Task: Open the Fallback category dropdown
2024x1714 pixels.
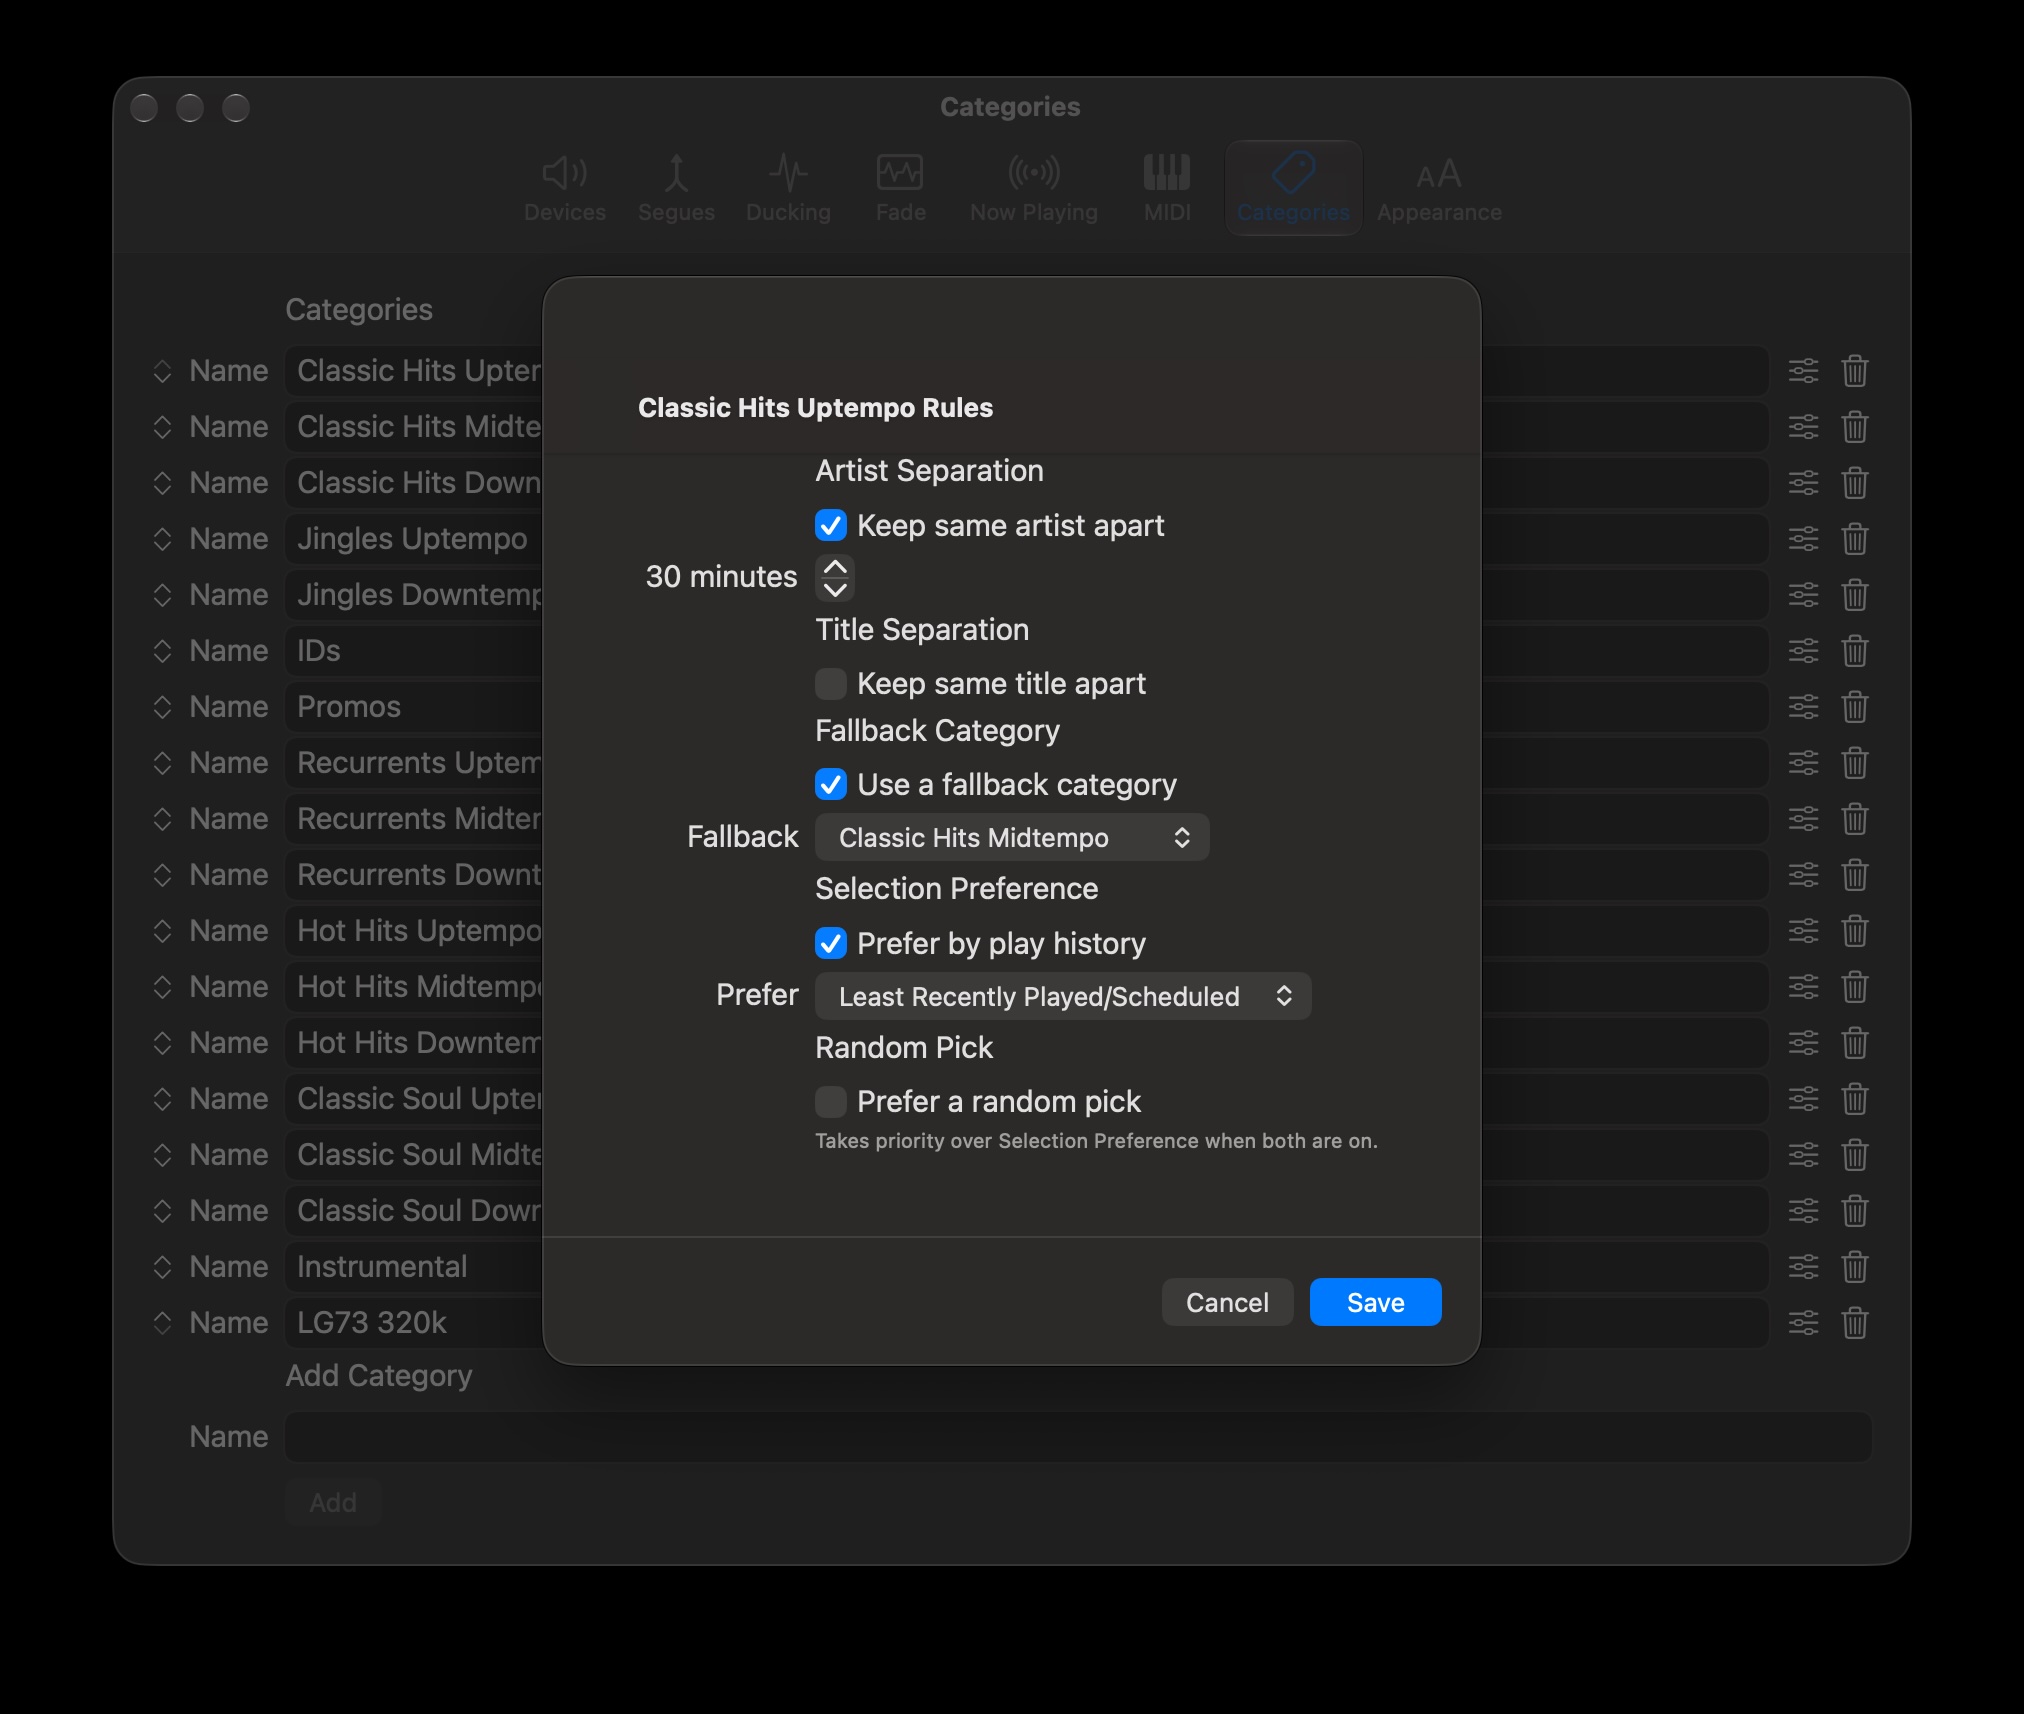Action: pyautogui.click(x=1012, y=837)
